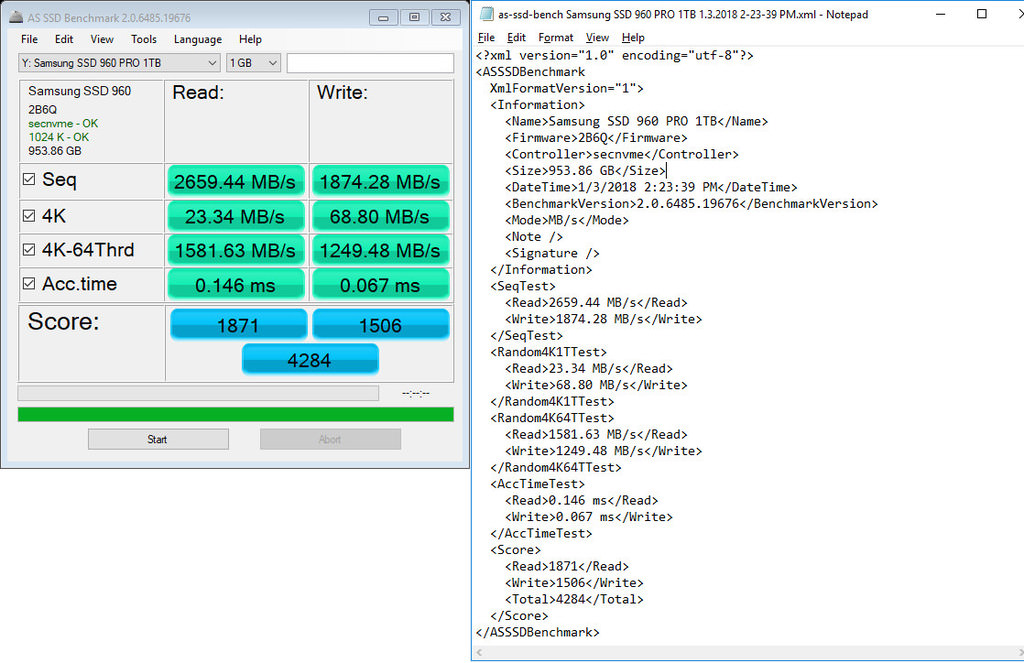
Task: Click the <Name>Samsung SSD 960 PRO 1TB line
Action: (x=636, y=121)
